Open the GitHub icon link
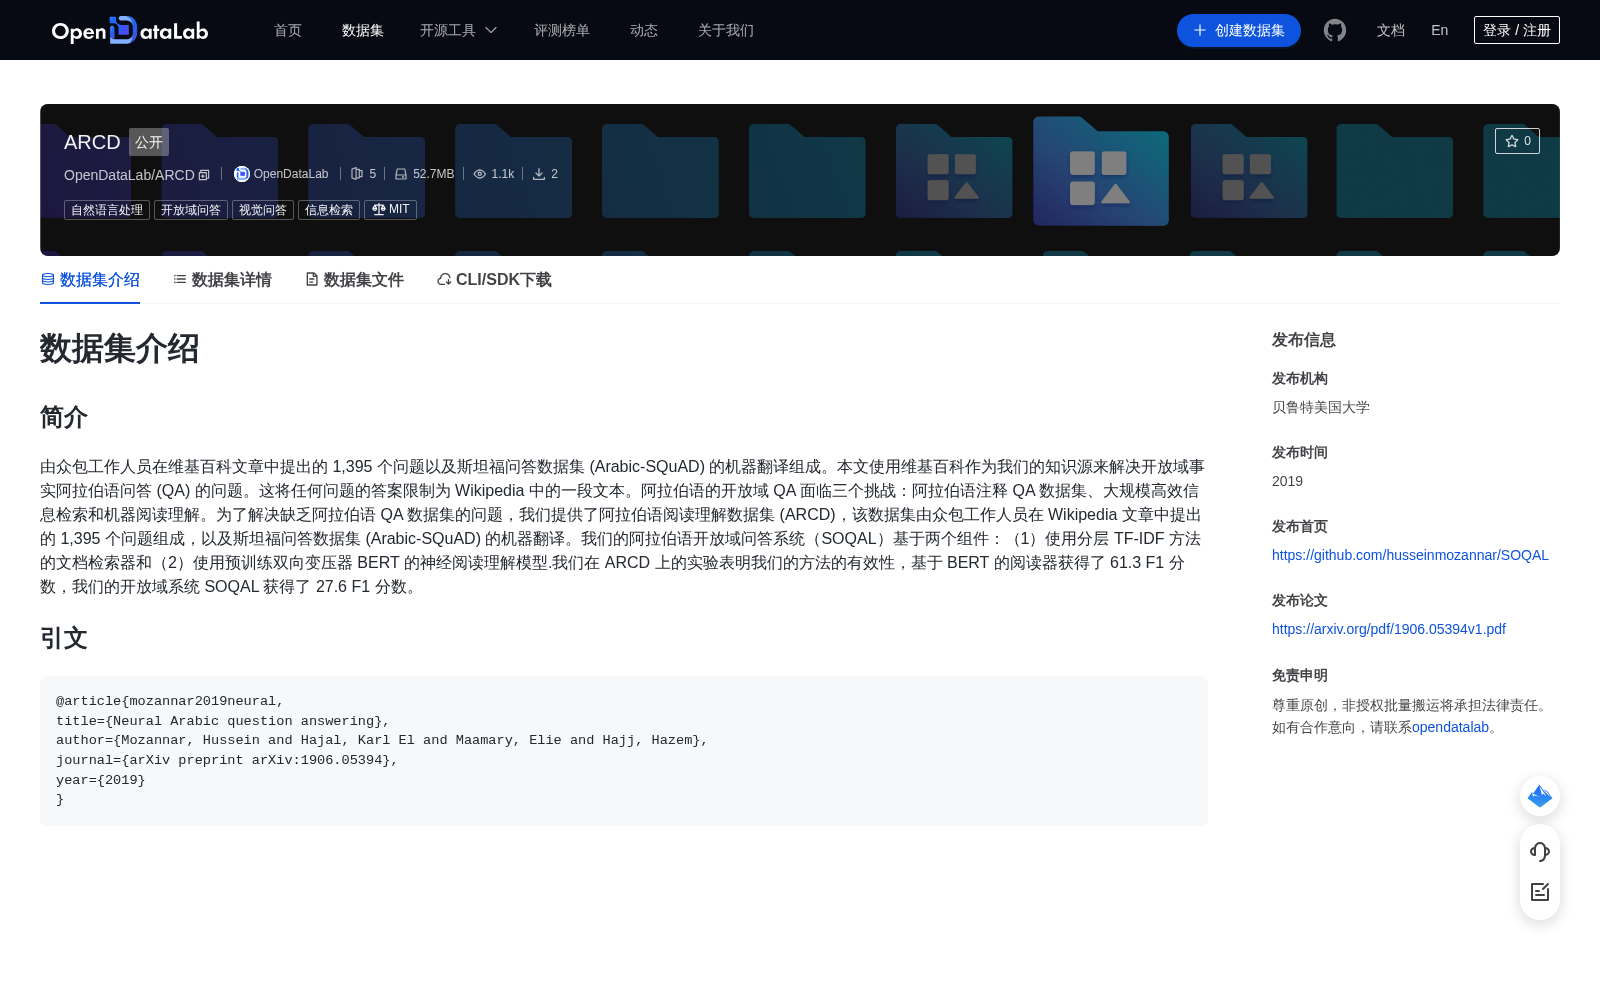 [1335, 30]
